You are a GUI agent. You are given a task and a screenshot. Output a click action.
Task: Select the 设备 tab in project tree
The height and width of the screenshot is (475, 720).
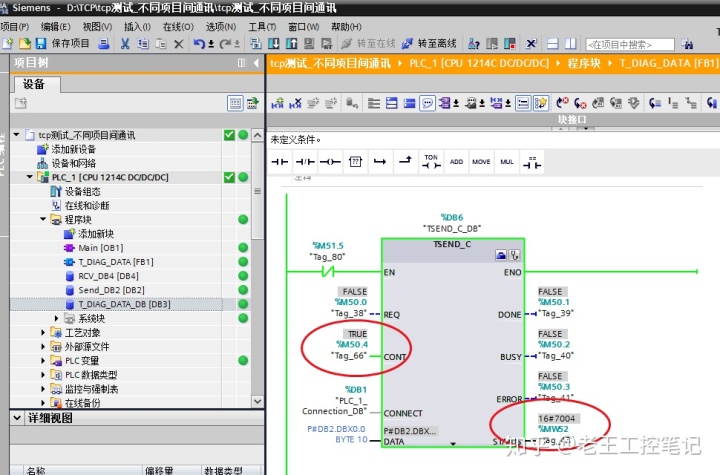coord(35,84)
